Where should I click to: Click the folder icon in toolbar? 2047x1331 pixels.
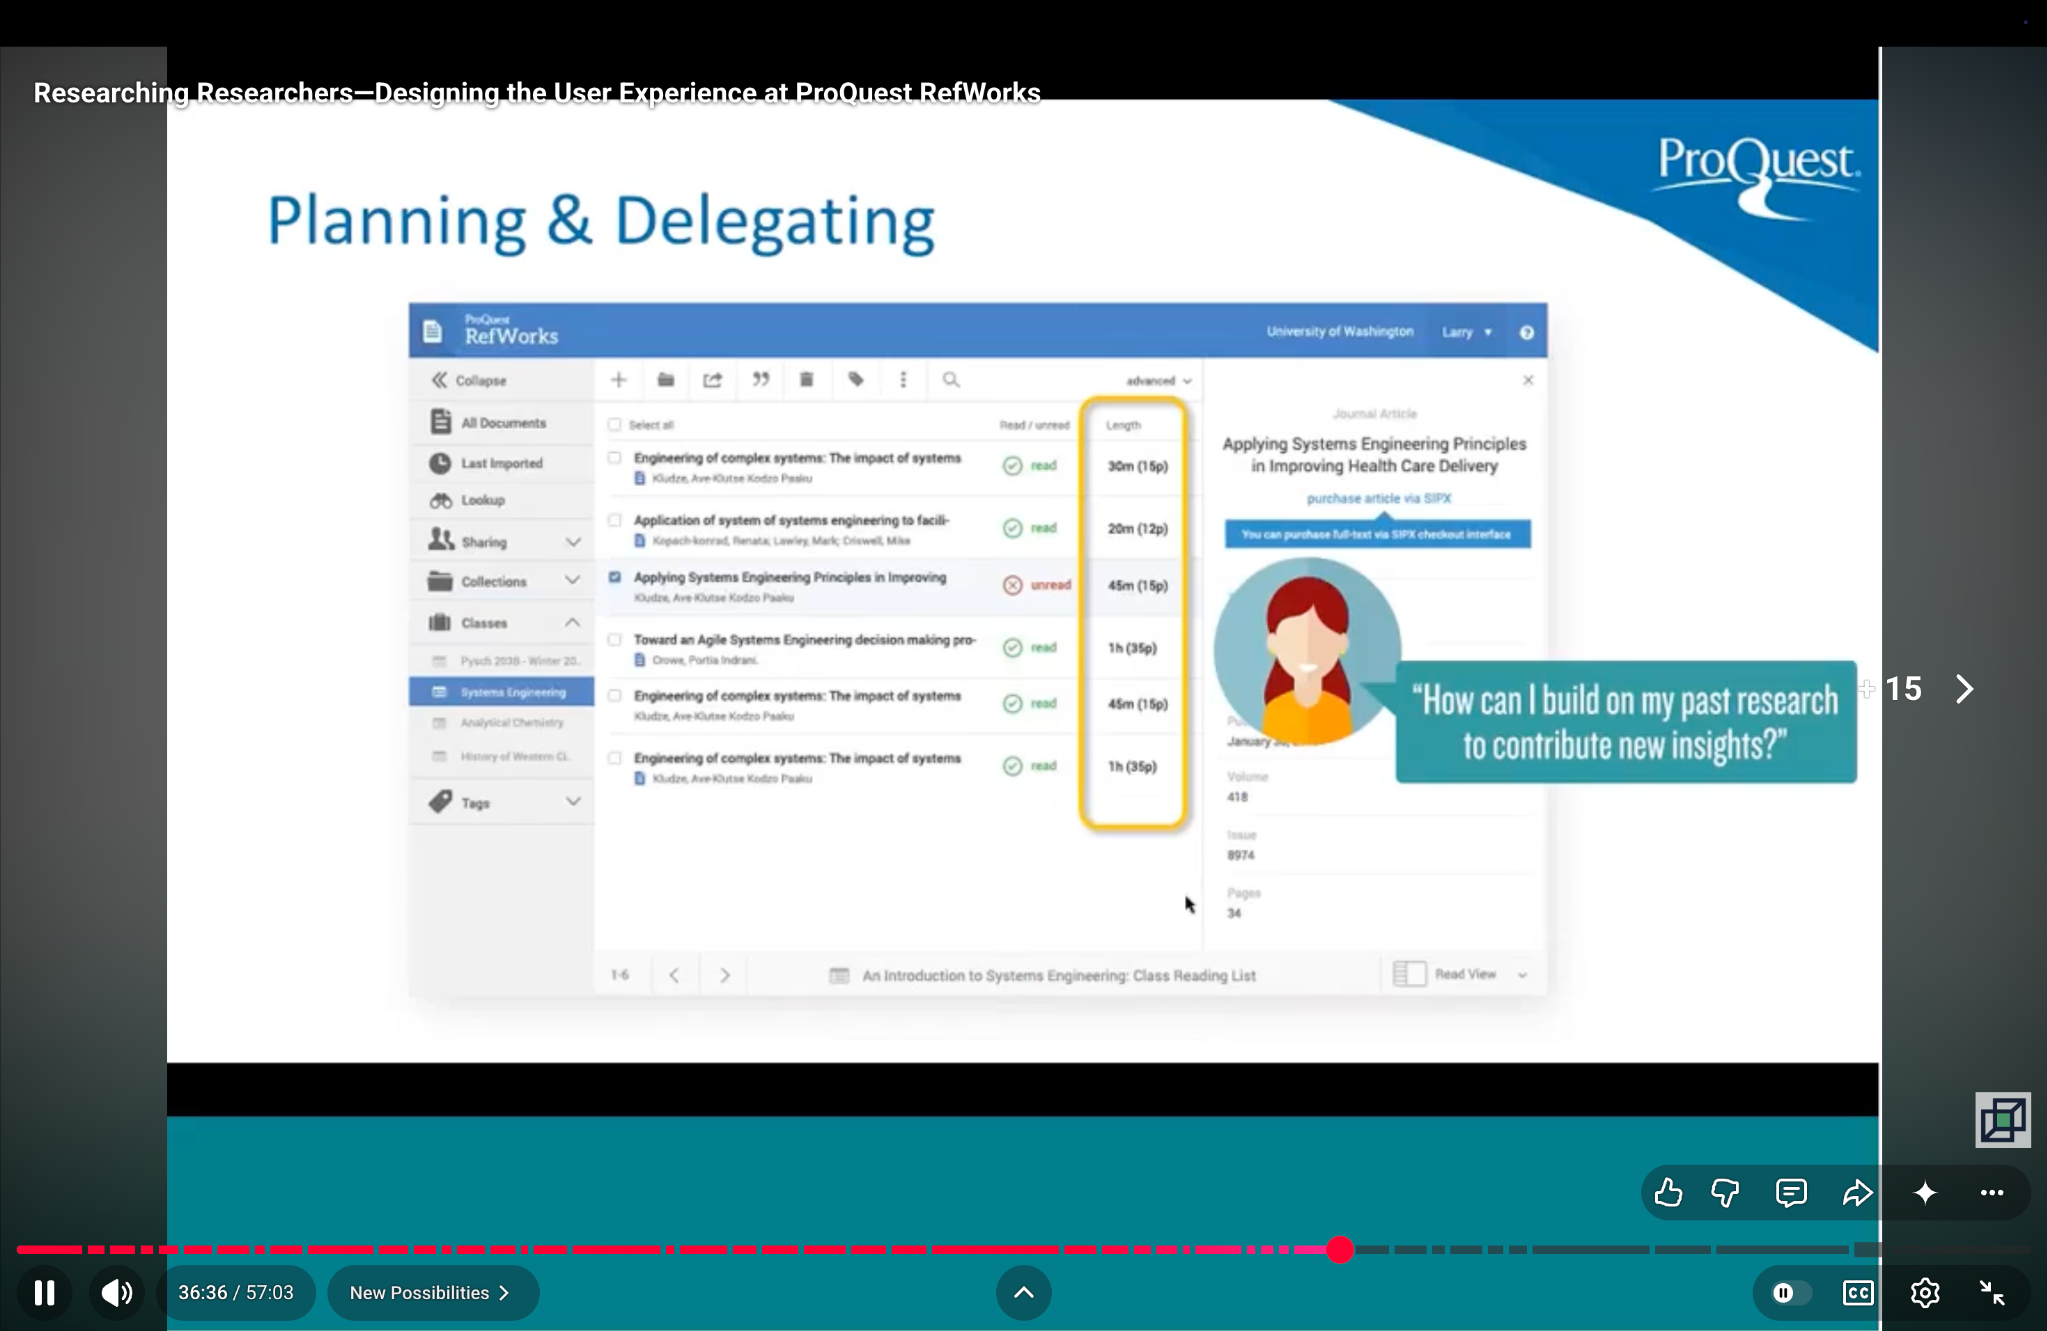point(665,380)
